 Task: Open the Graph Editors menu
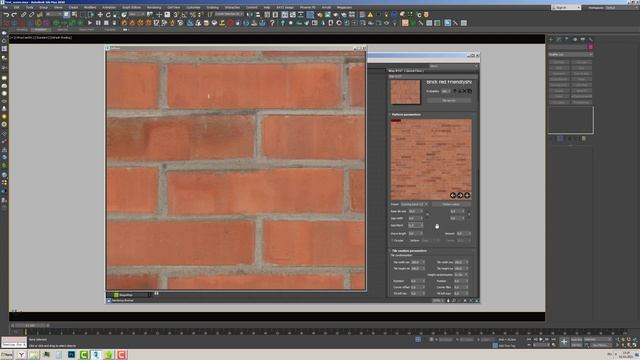pyautogui.click(x=131, y=7)
